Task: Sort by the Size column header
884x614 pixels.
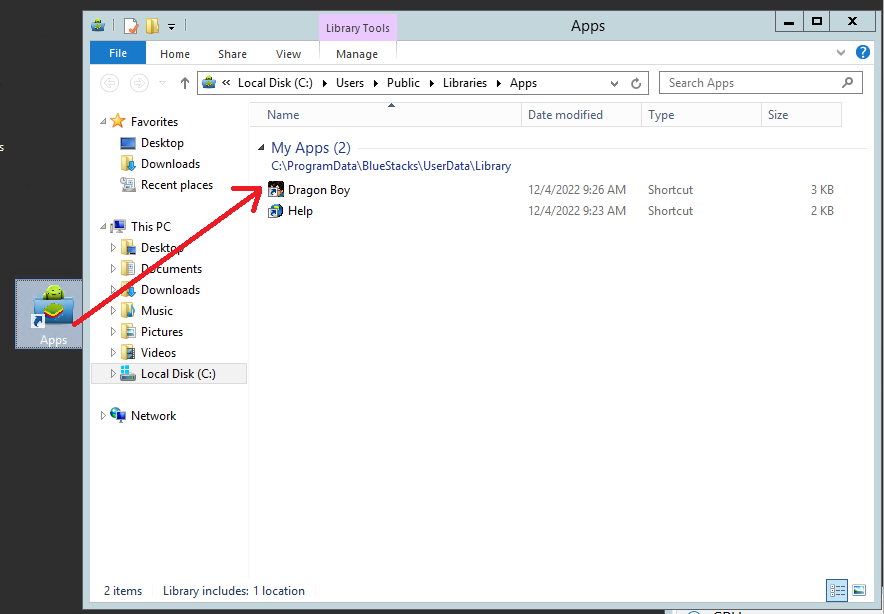Action: [x=801, y=115]
